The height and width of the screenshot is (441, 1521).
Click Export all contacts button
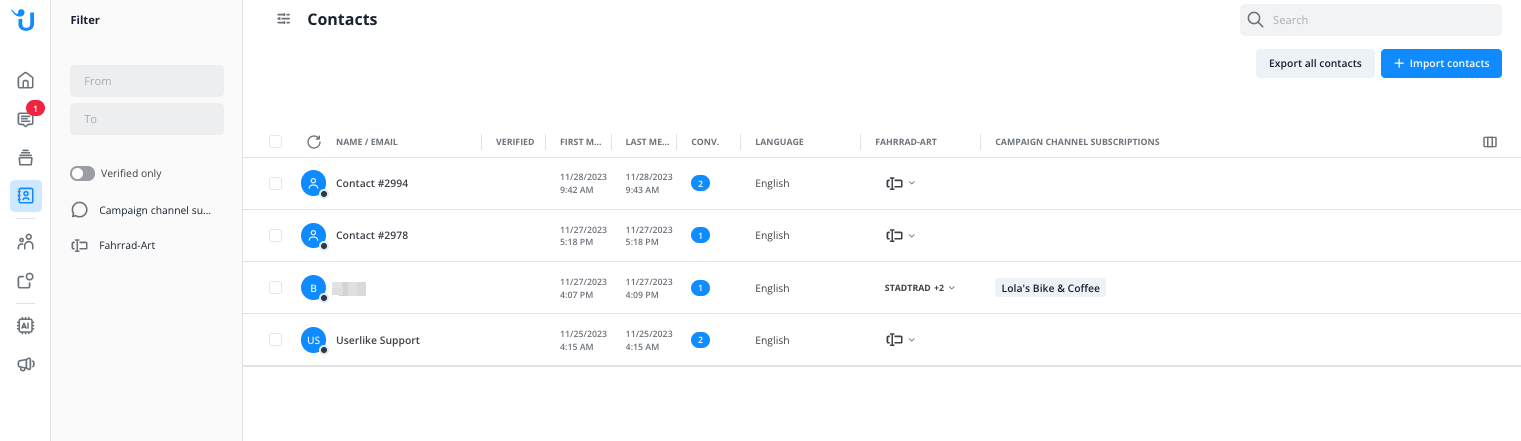(x=1314, y=63)
